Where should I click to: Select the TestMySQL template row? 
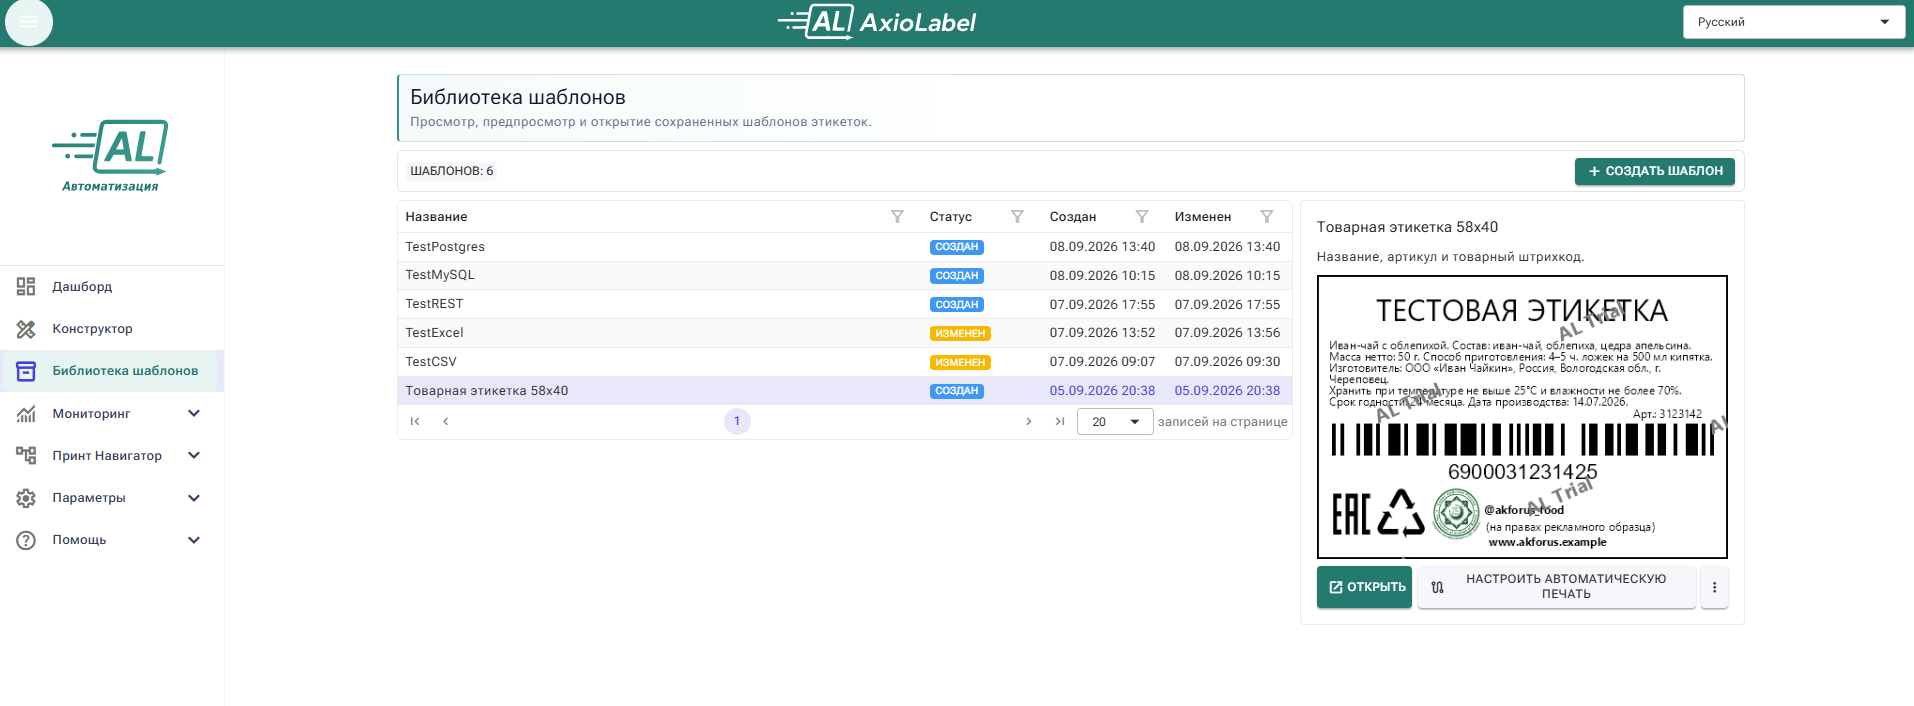pyautogui.click(x=845, y=275)
